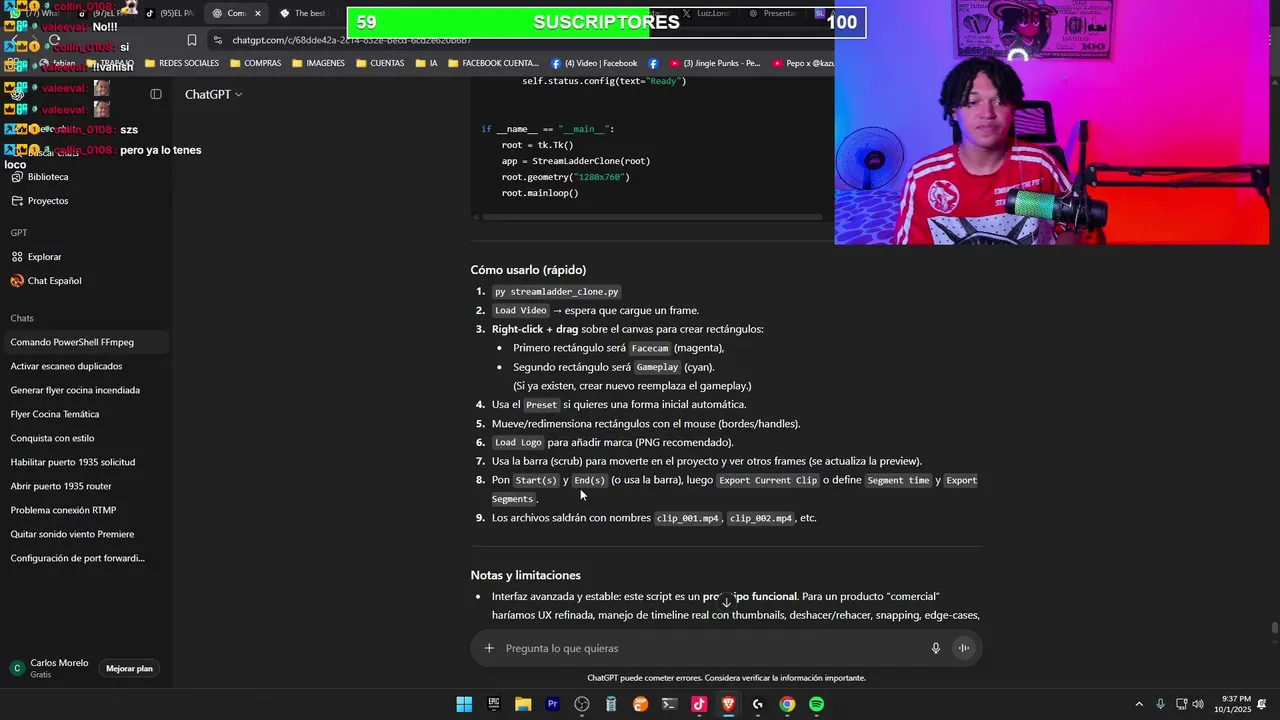The height and width of the screenshot is (720, 1280).
Task: Open Spotify from taskbar
Action: (x=816, y=704)
